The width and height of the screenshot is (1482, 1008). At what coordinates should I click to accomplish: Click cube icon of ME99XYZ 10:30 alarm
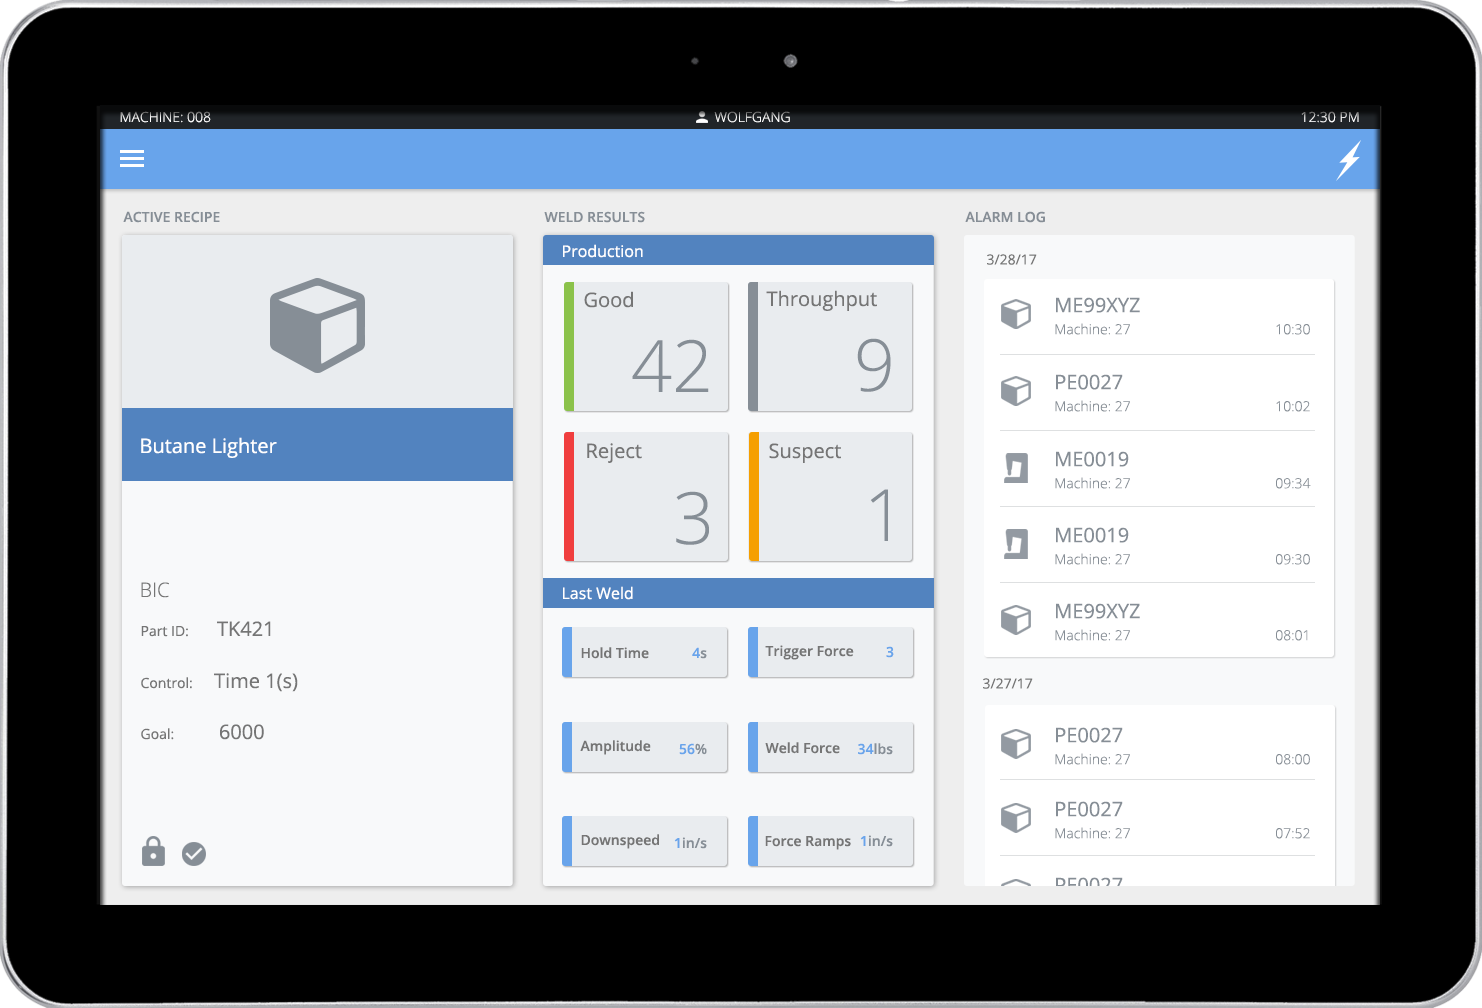[x=1016, y=314]
